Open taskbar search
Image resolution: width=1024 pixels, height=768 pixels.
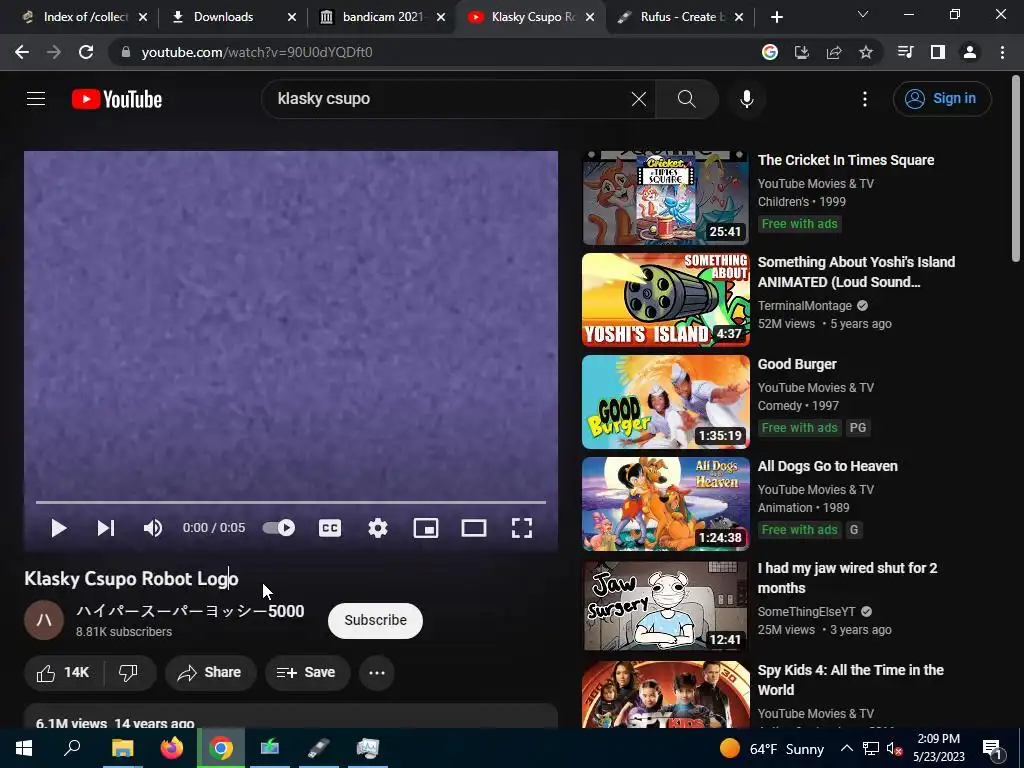(x=72, y=748)
